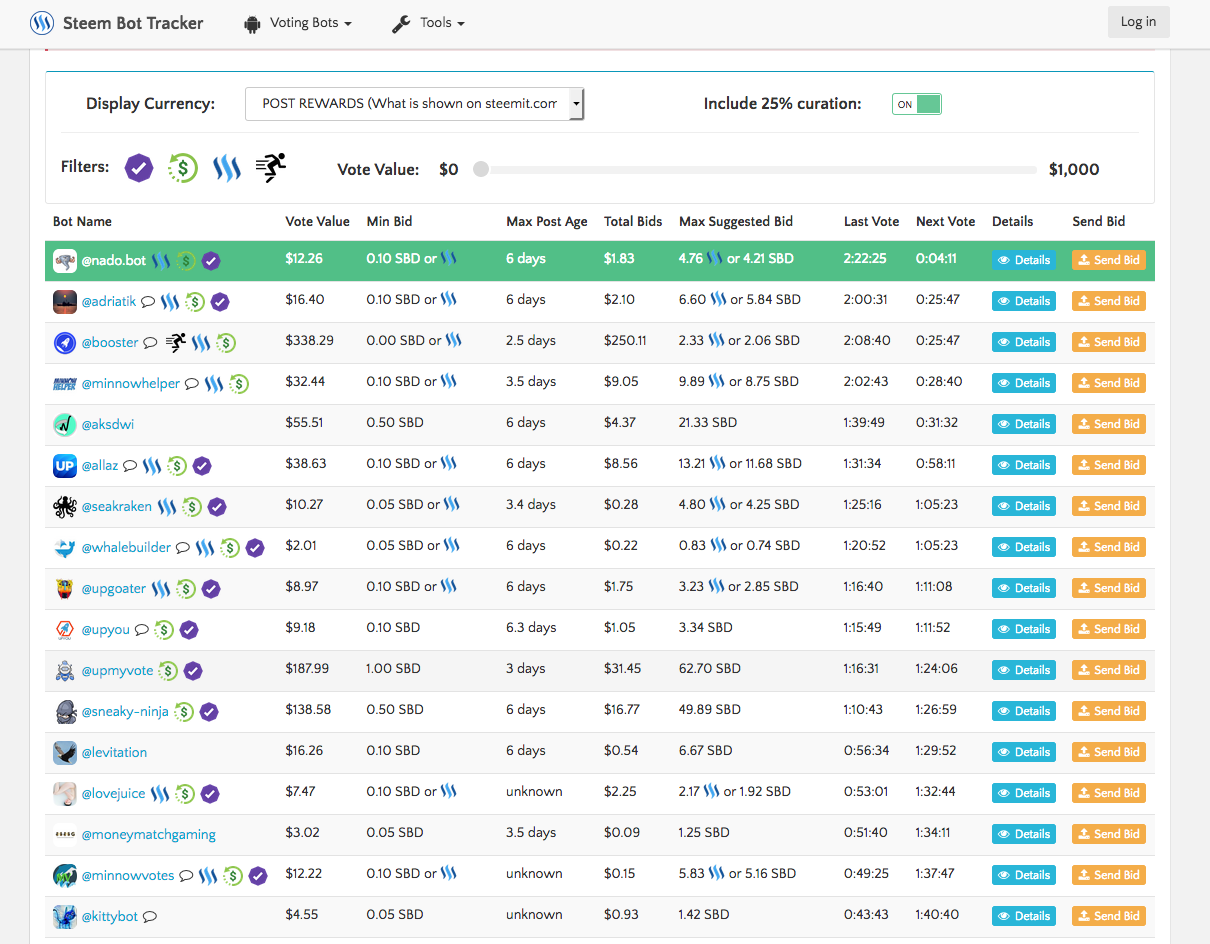Expand the Voting Bots menu
The image size is (1210, 944).
click(298, 23)
